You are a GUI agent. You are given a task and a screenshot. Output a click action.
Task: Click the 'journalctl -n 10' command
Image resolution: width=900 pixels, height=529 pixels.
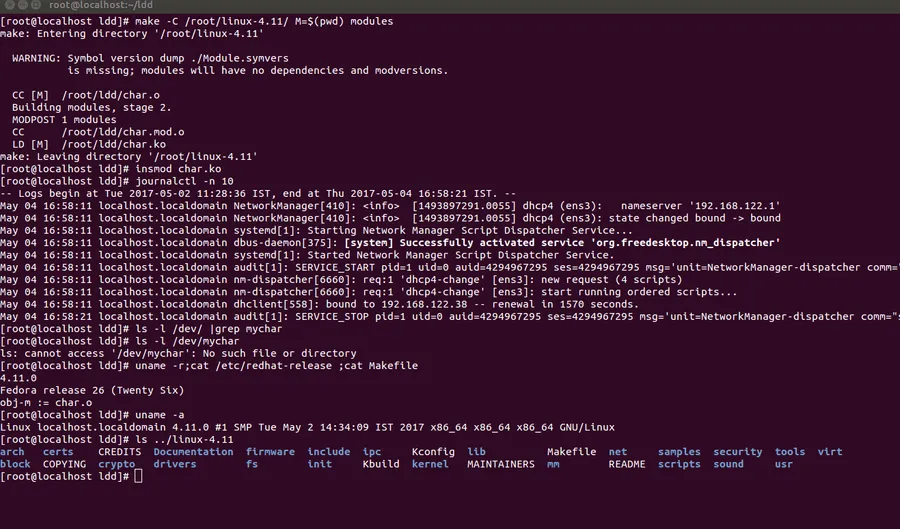click(x=184, y=181)
